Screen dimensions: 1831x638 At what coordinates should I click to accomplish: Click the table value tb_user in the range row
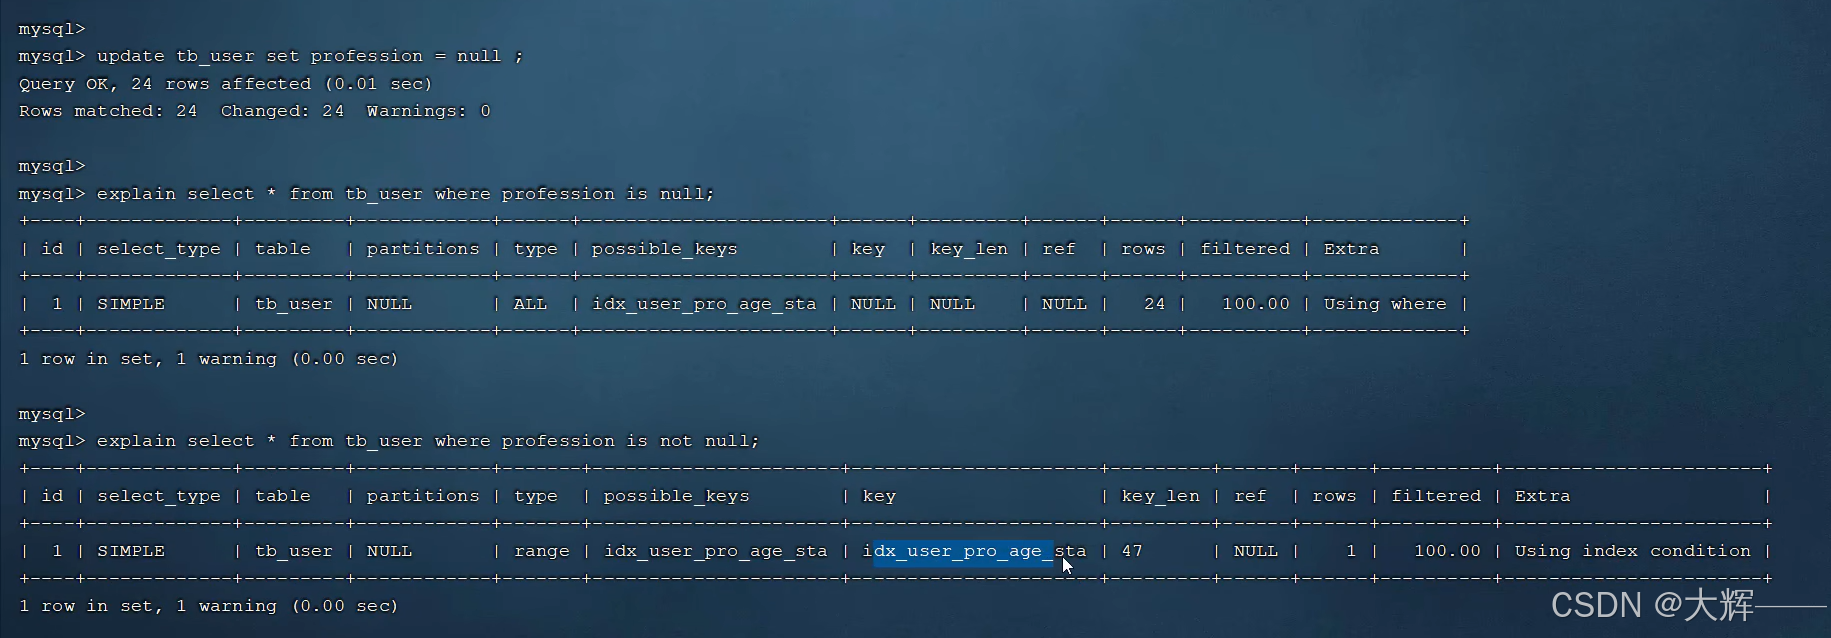click(x=294, y=551)
